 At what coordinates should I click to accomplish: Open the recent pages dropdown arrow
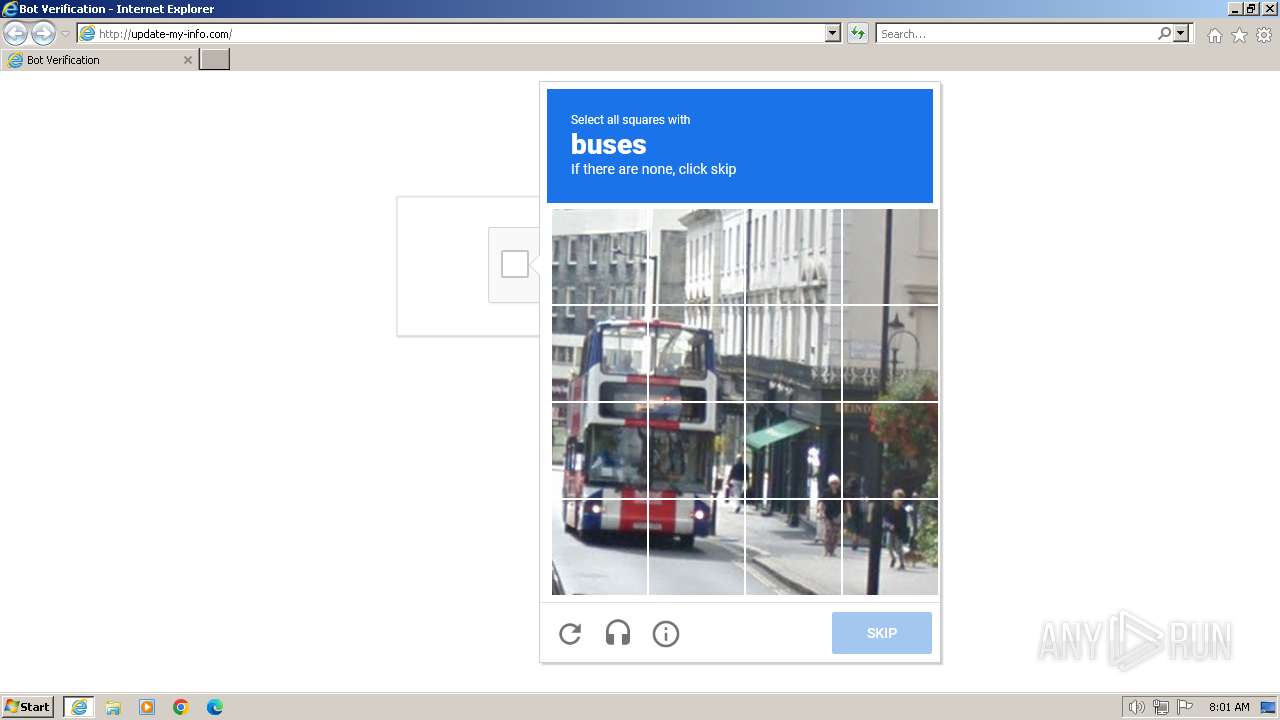coord(66,34)
